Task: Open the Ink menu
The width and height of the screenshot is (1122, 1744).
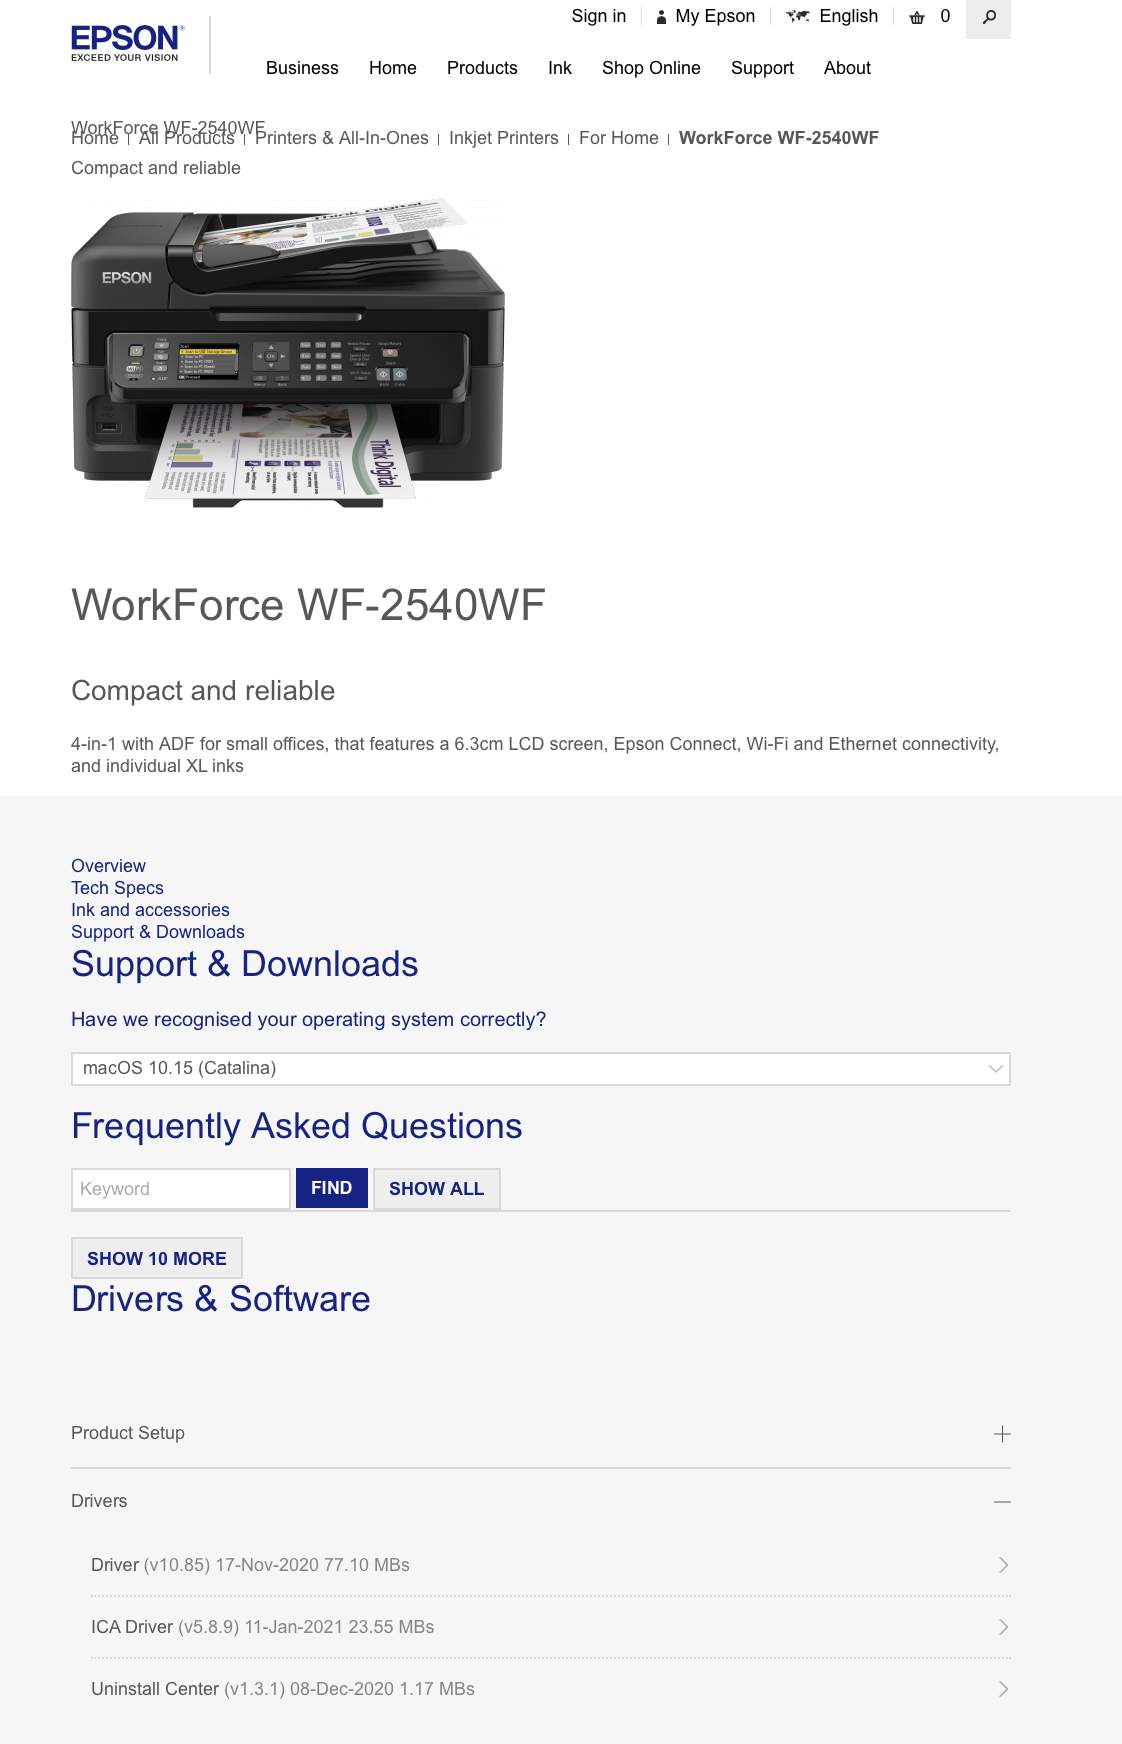Action: (560, 68)
